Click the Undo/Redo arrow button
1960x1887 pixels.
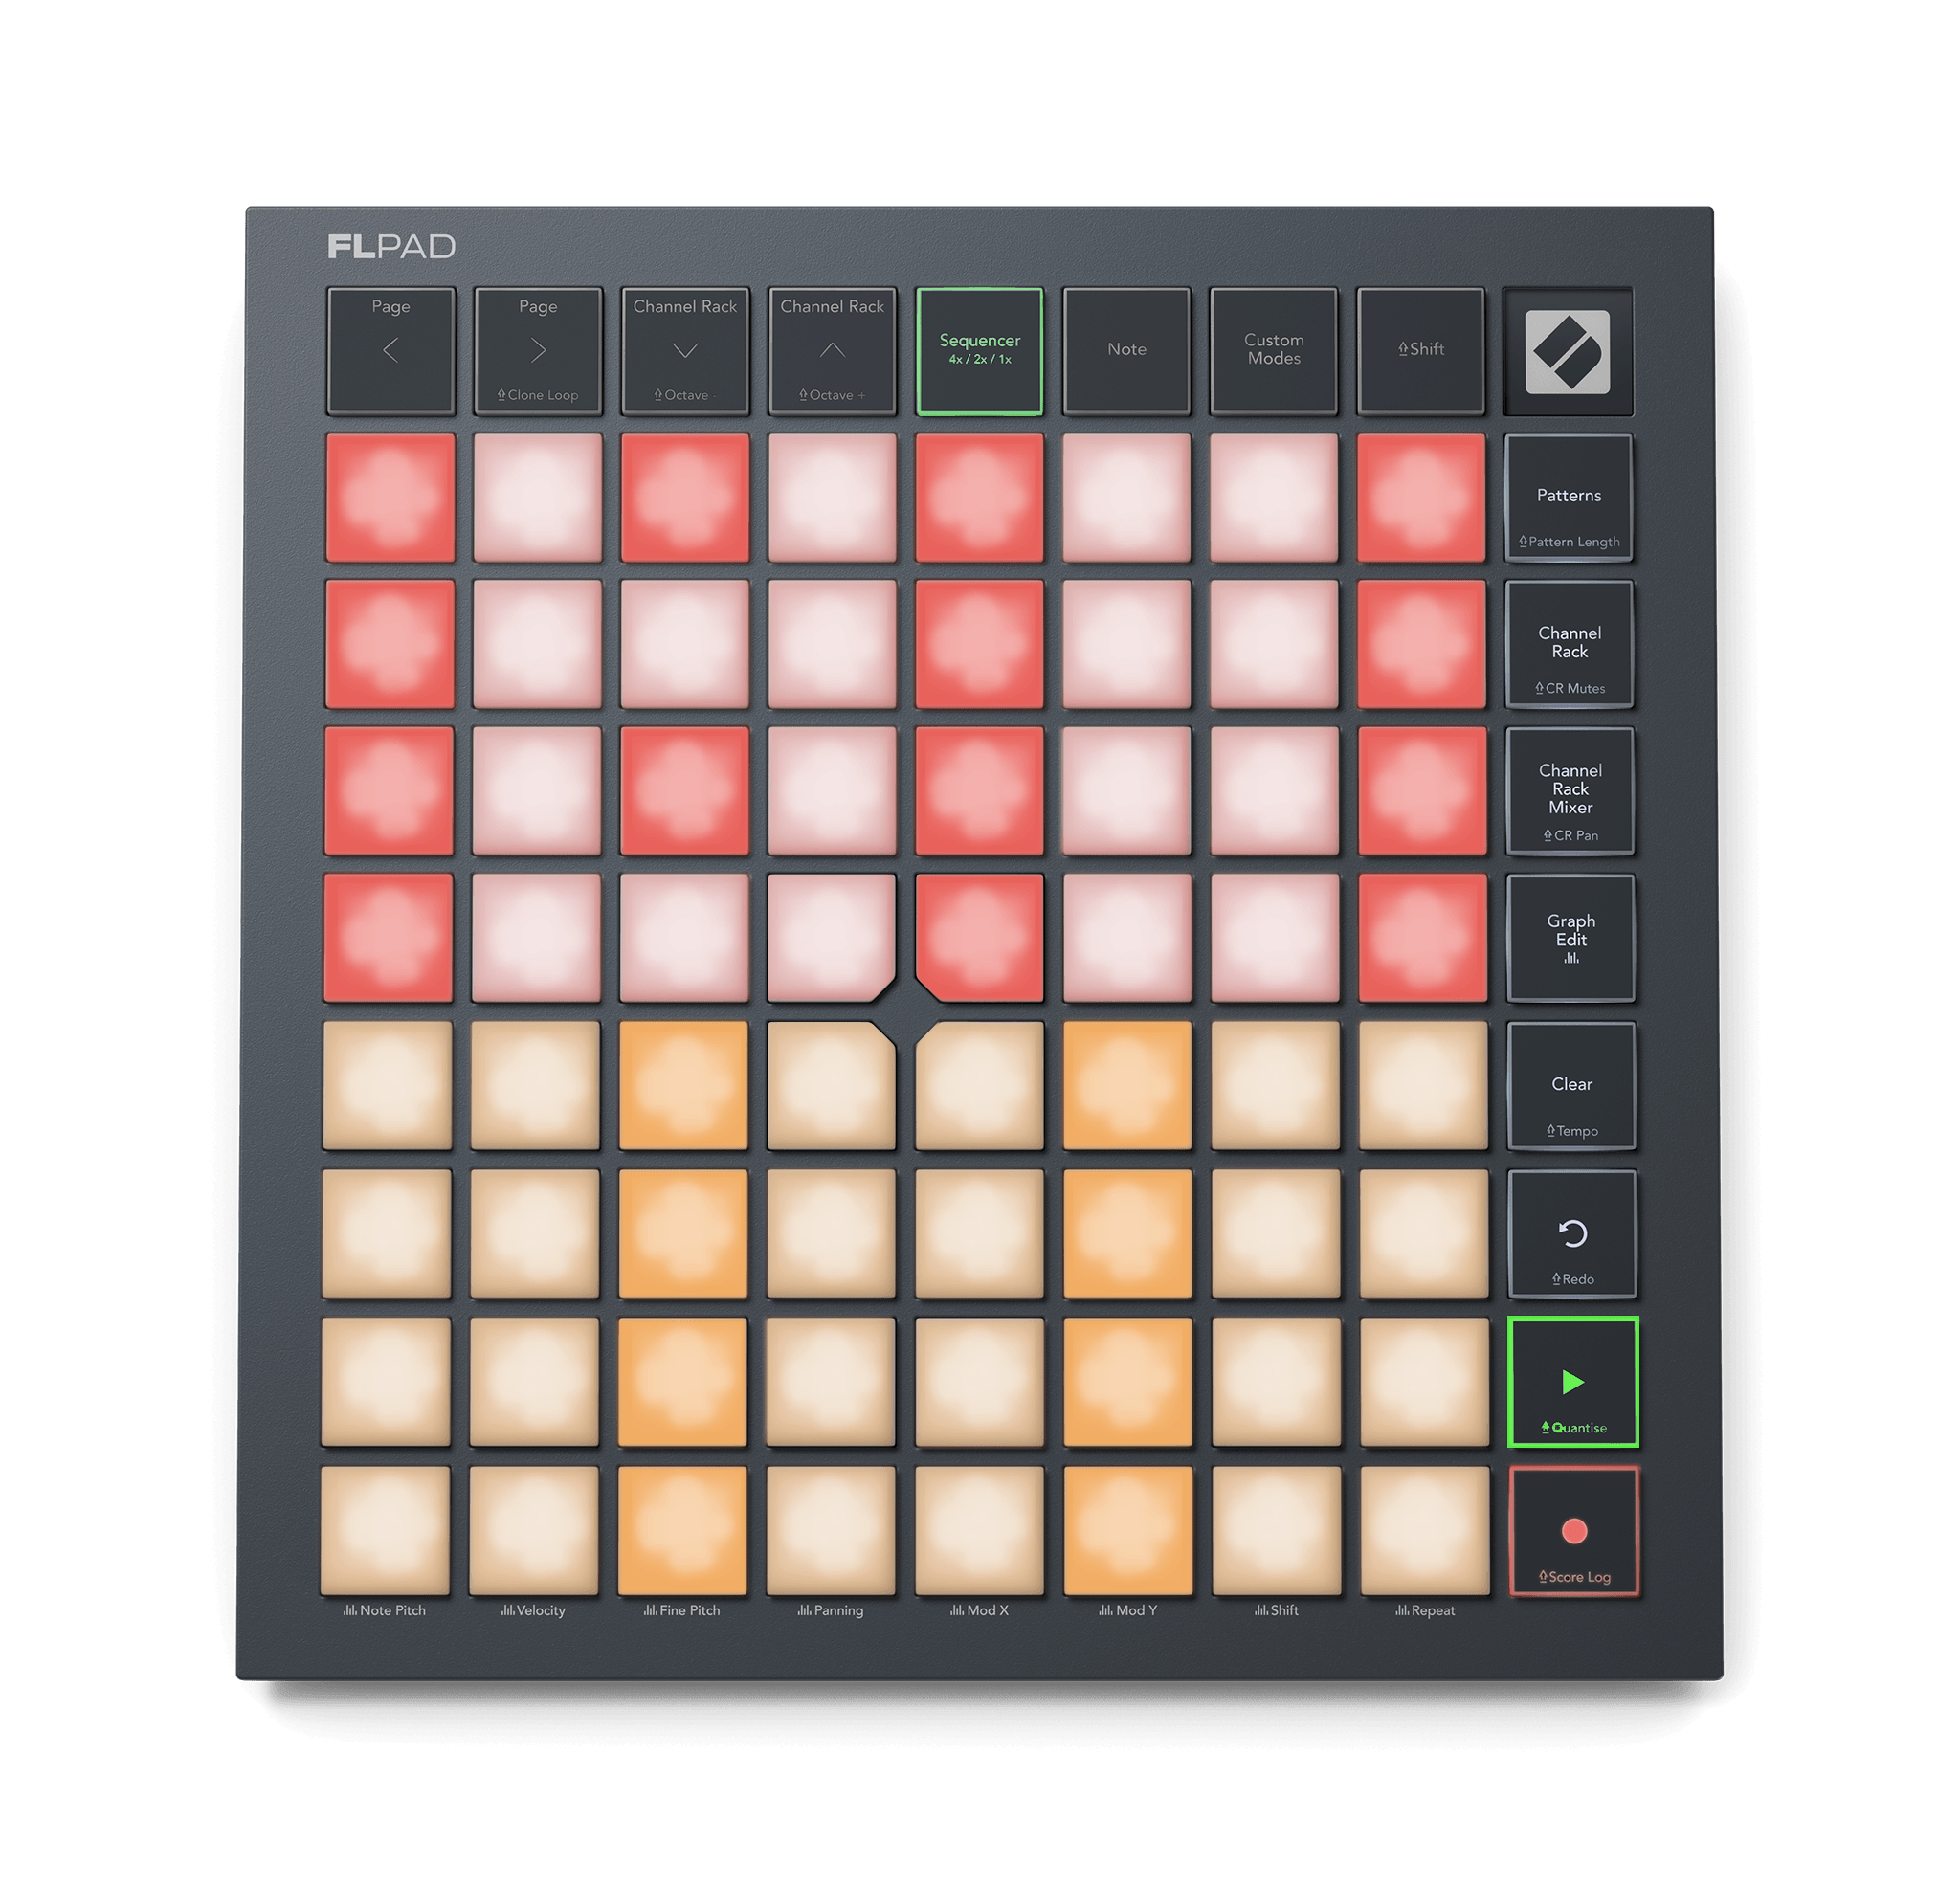(1572, 1234)
